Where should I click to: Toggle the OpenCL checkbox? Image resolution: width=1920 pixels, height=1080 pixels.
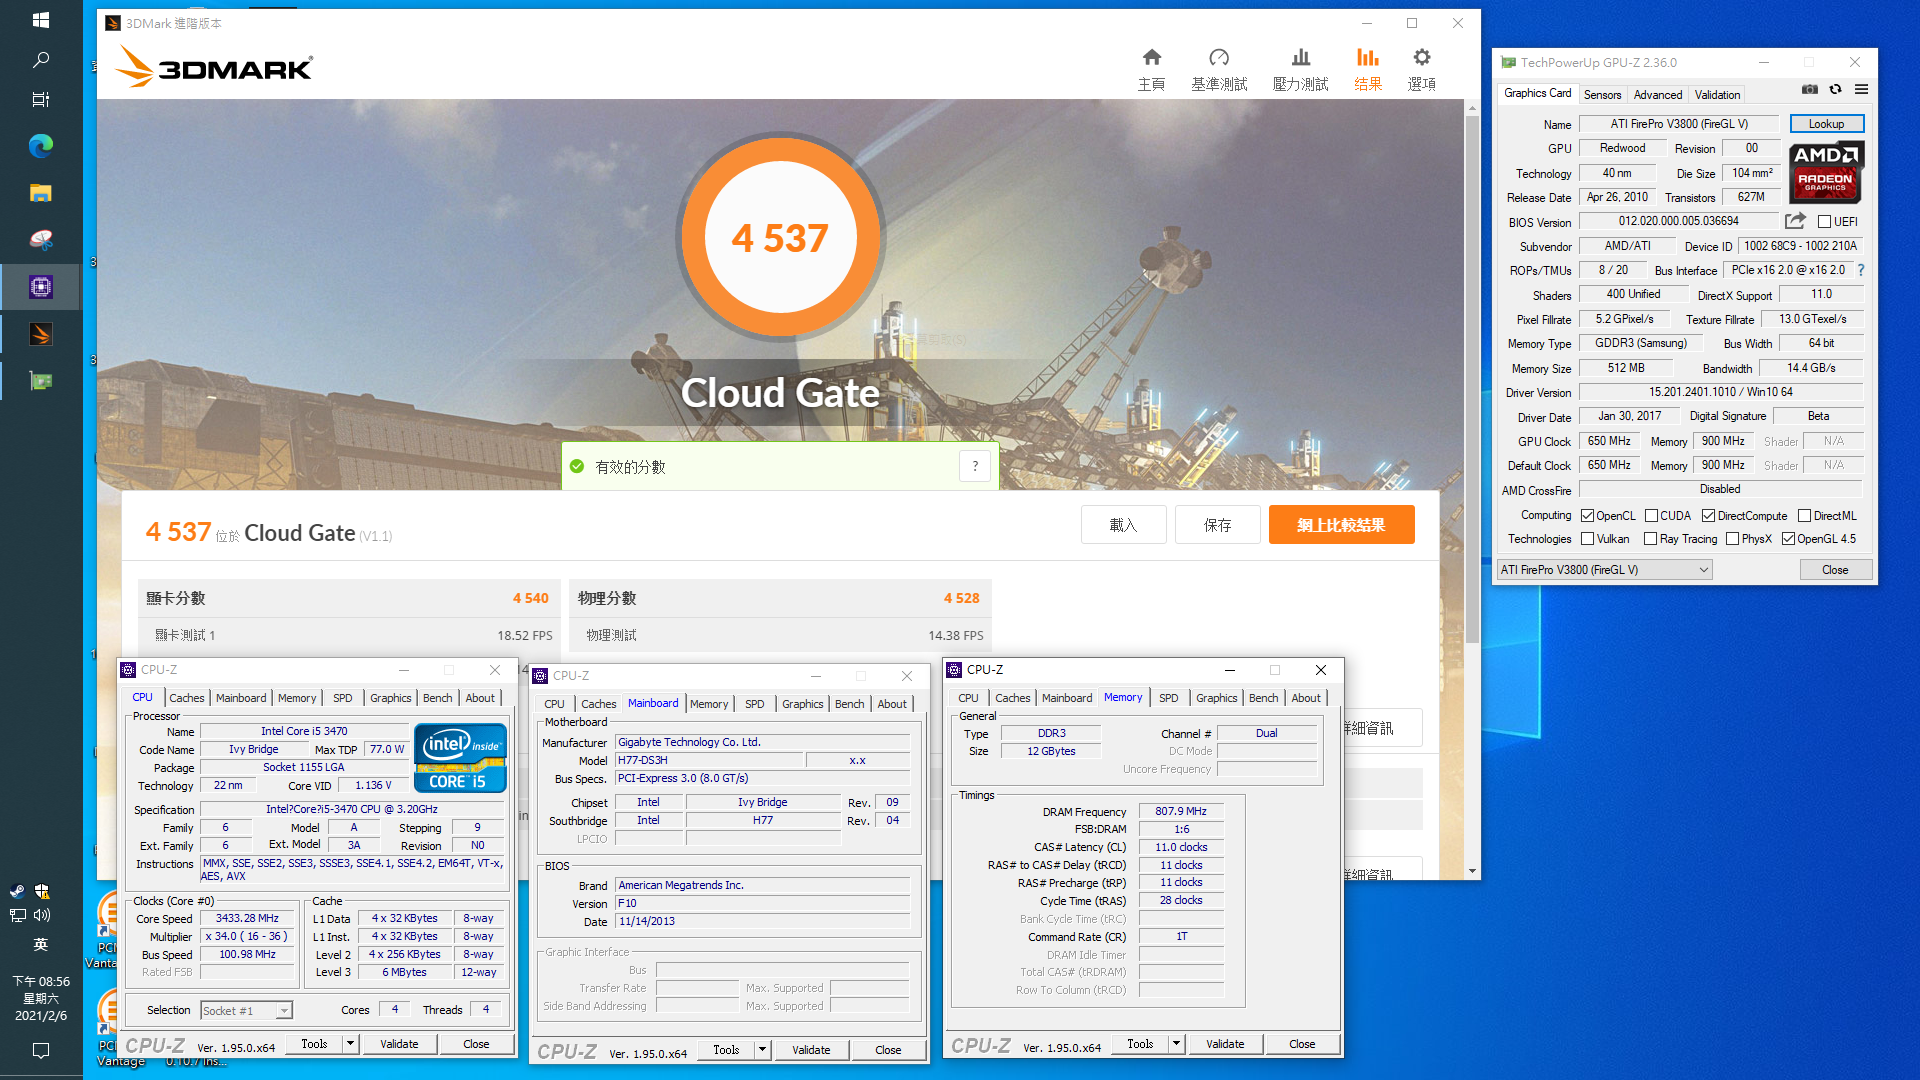1587,516
